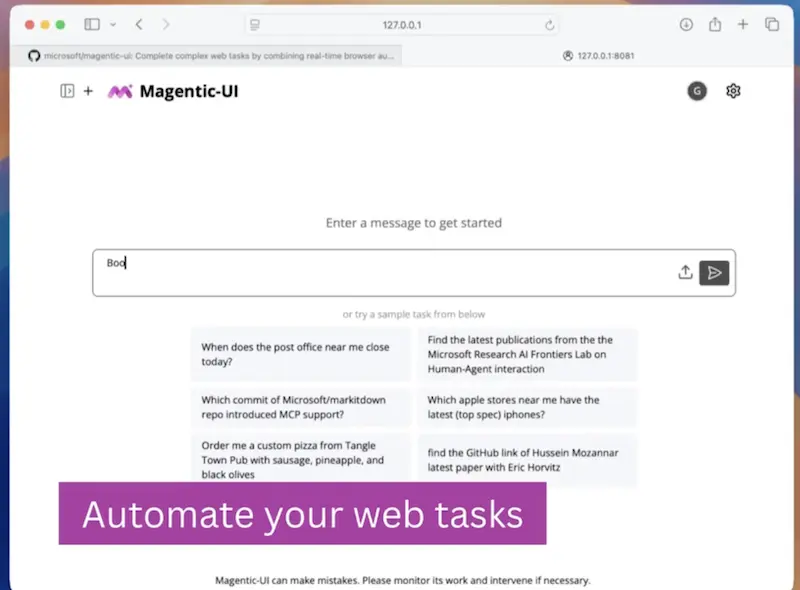The height and width of the screenshot is (590, 800).
Task: Click the page reader icon in address bar
Action: [255, 24]
